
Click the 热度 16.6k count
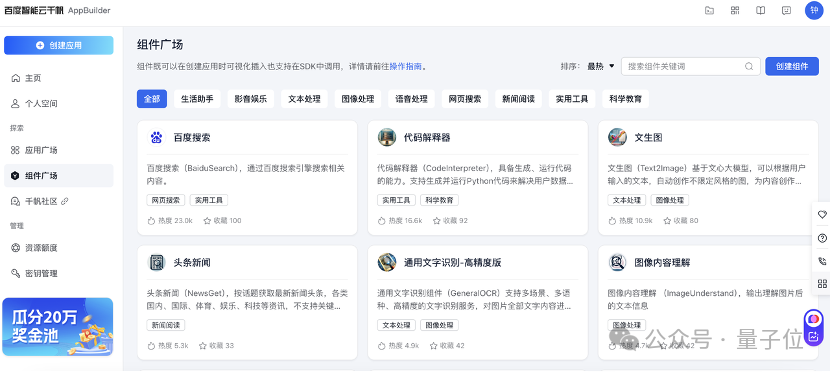coord(400,221)
